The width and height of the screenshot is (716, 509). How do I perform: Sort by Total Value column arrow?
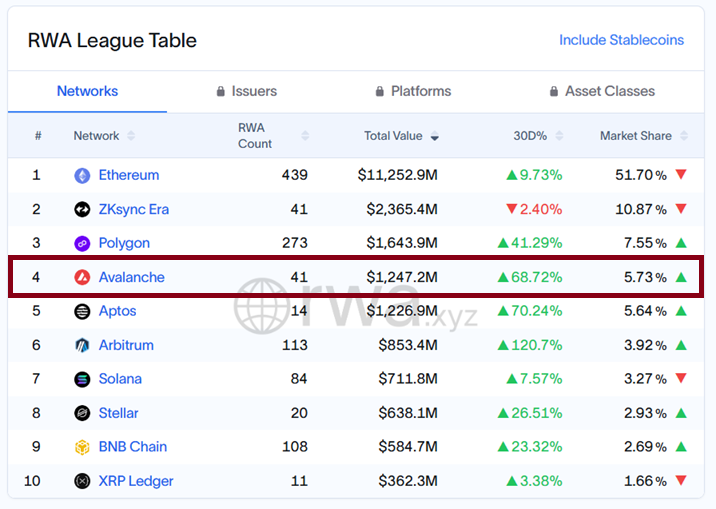(x=435, y=136)
